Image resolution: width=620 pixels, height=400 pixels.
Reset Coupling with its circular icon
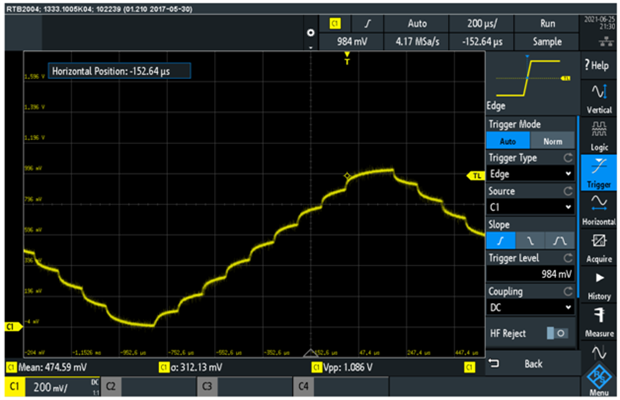568,291
